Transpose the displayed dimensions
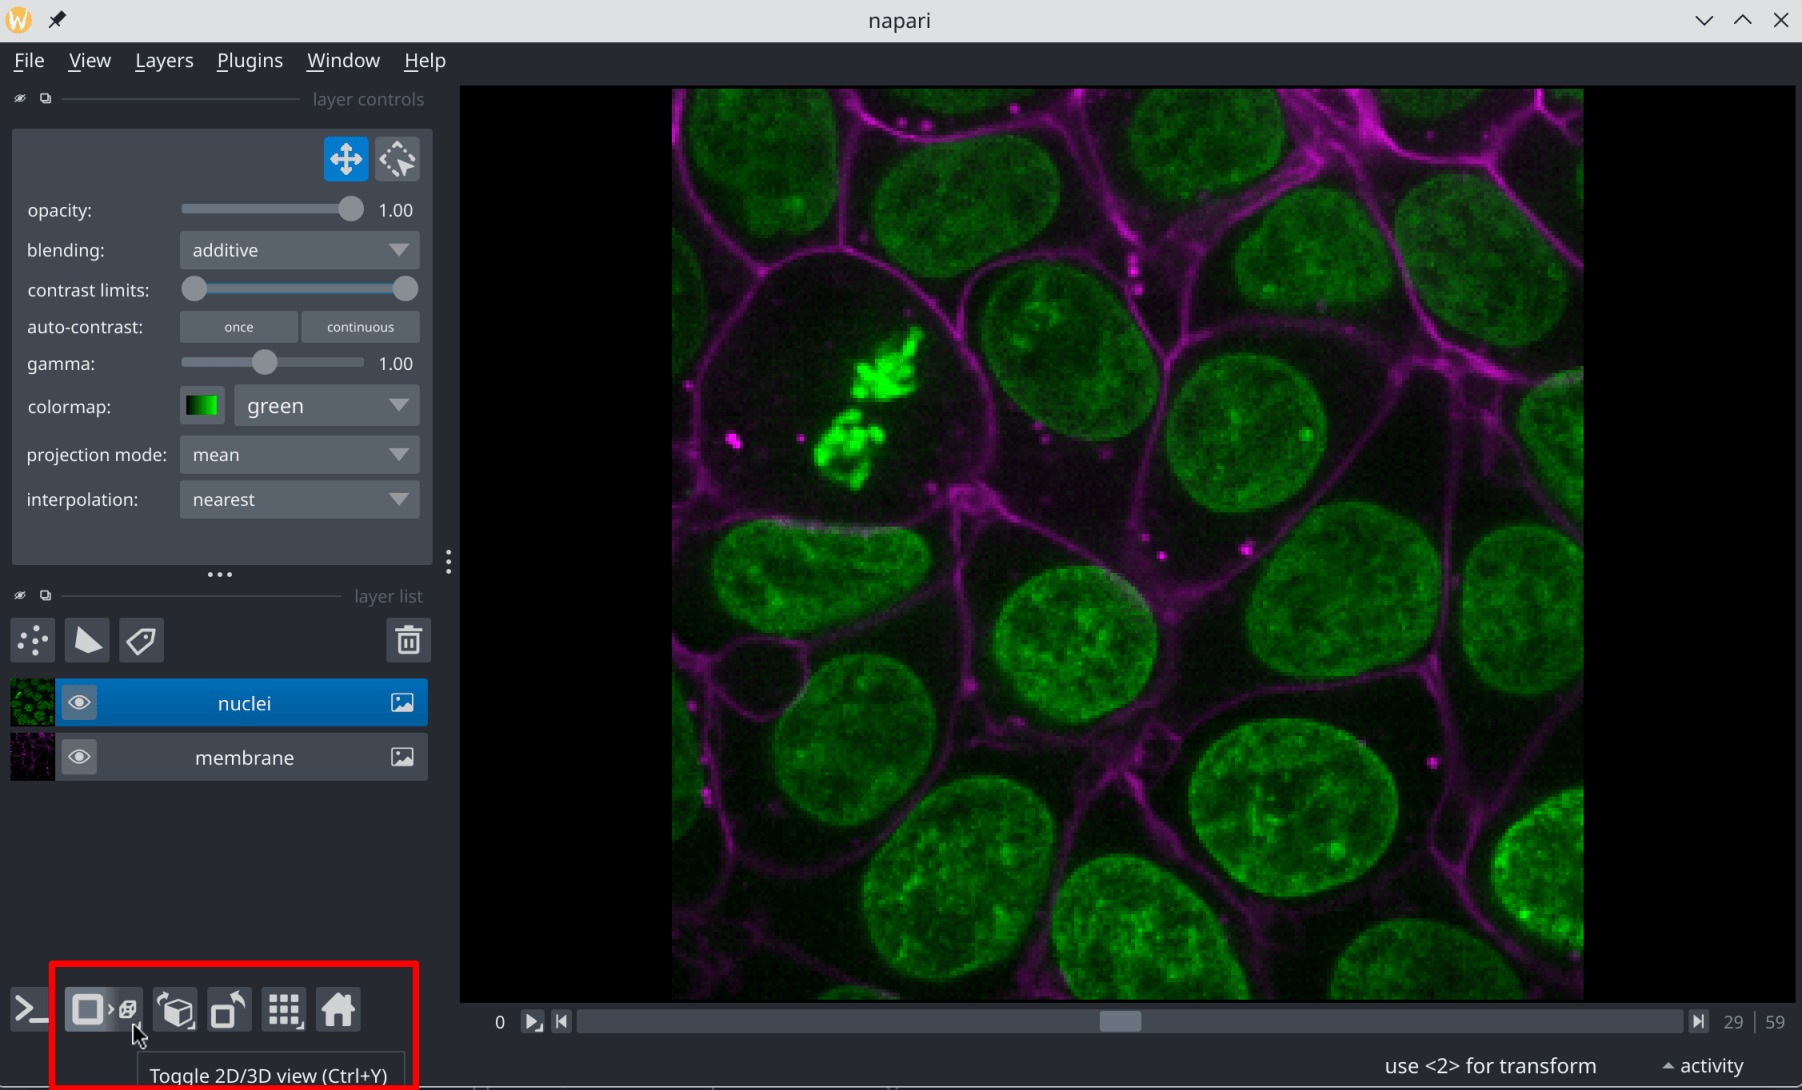The height and width of the screenshot is (1090, 1802). point(229,1009)
